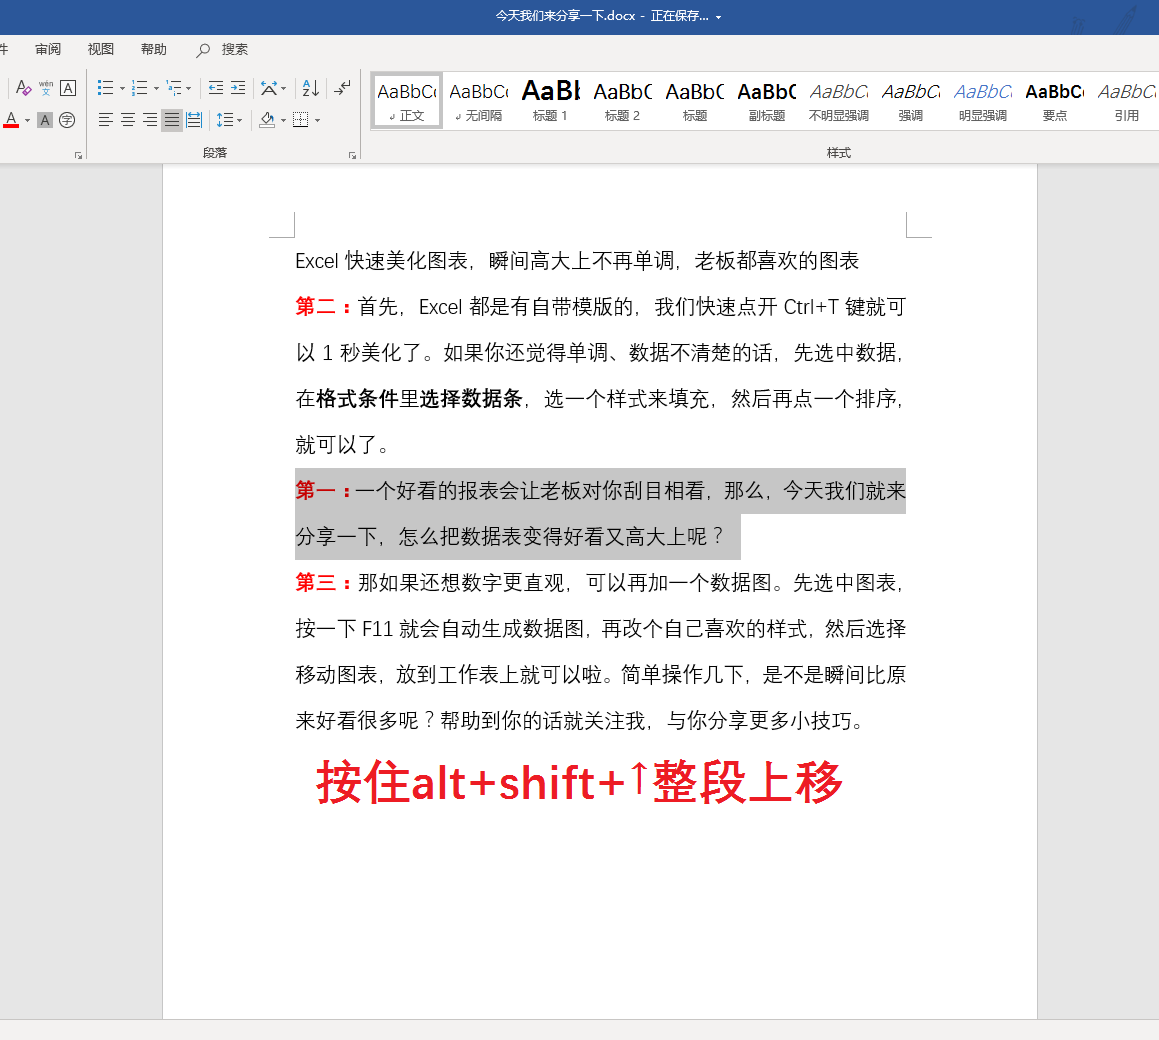Toggle bulleted list formatting
The image size is (1159, 1040).
coord(105,87)
